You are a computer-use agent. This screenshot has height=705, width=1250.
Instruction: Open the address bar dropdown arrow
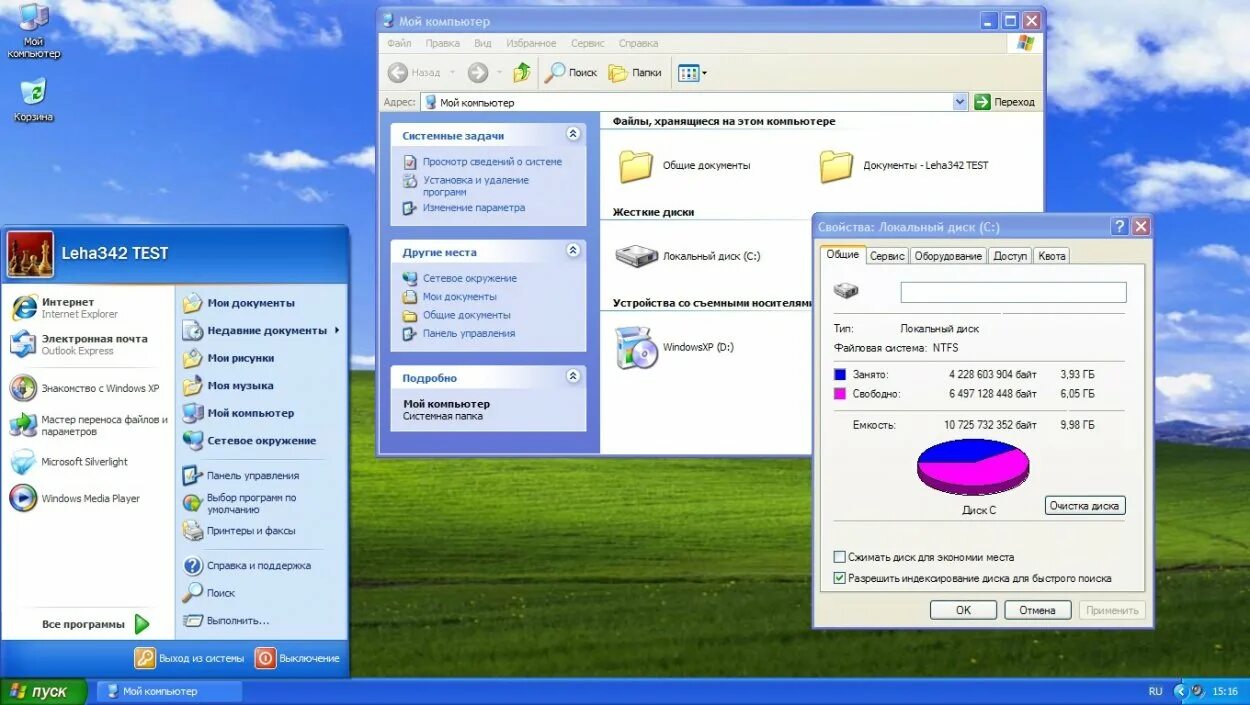click(960, 102)
